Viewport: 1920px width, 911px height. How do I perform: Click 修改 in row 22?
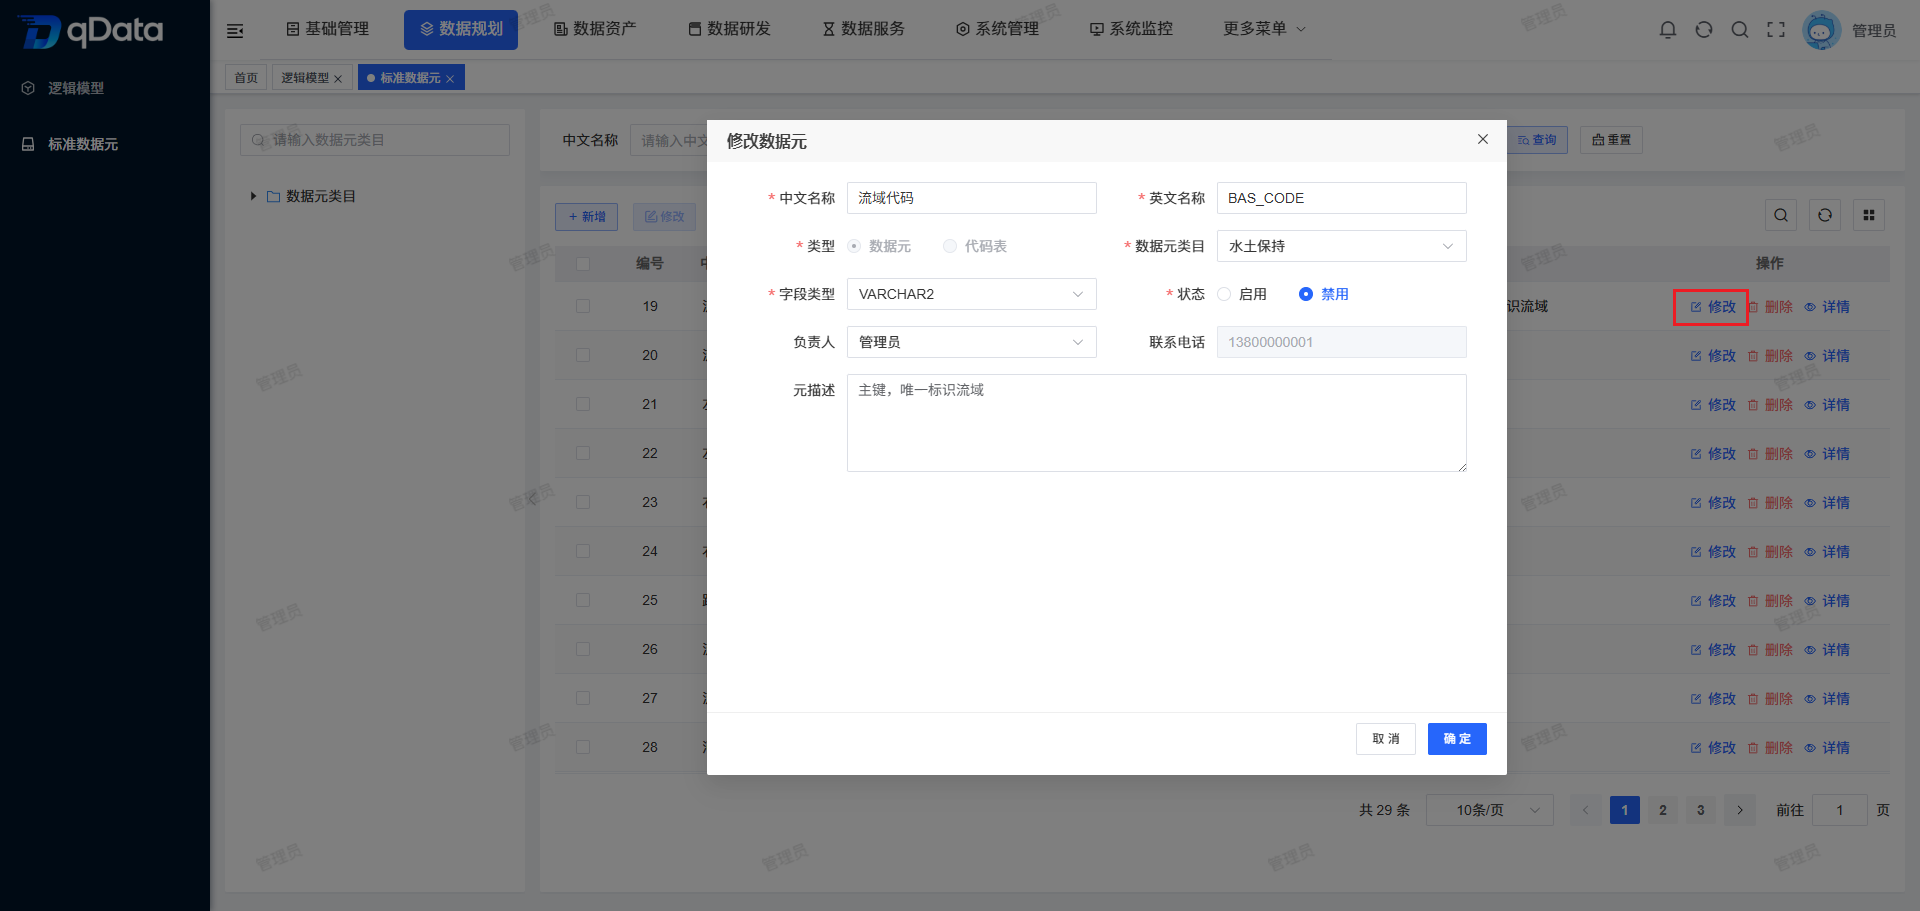point(1712,454)
